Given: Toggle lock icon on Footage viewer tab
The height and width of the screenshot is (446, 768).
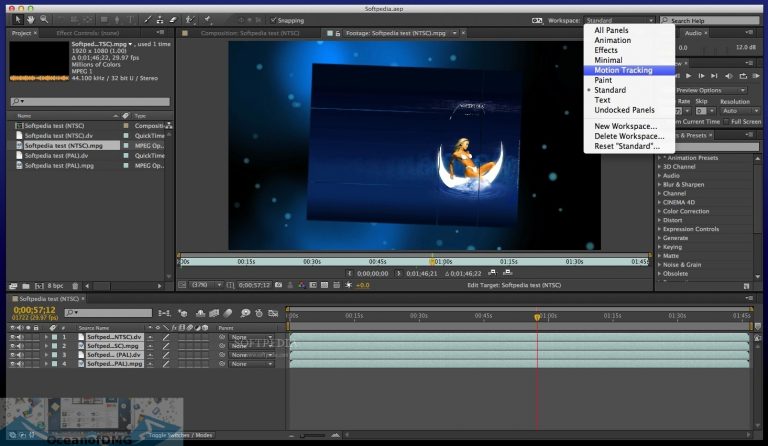Looking at the screenshot, I should tap(337, 33).
